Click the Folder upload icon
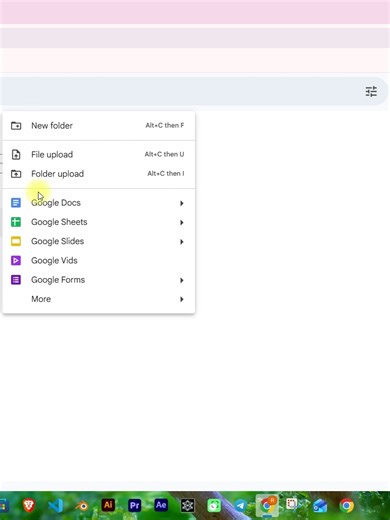Screen dimensions: 390x520 point(16,174)
